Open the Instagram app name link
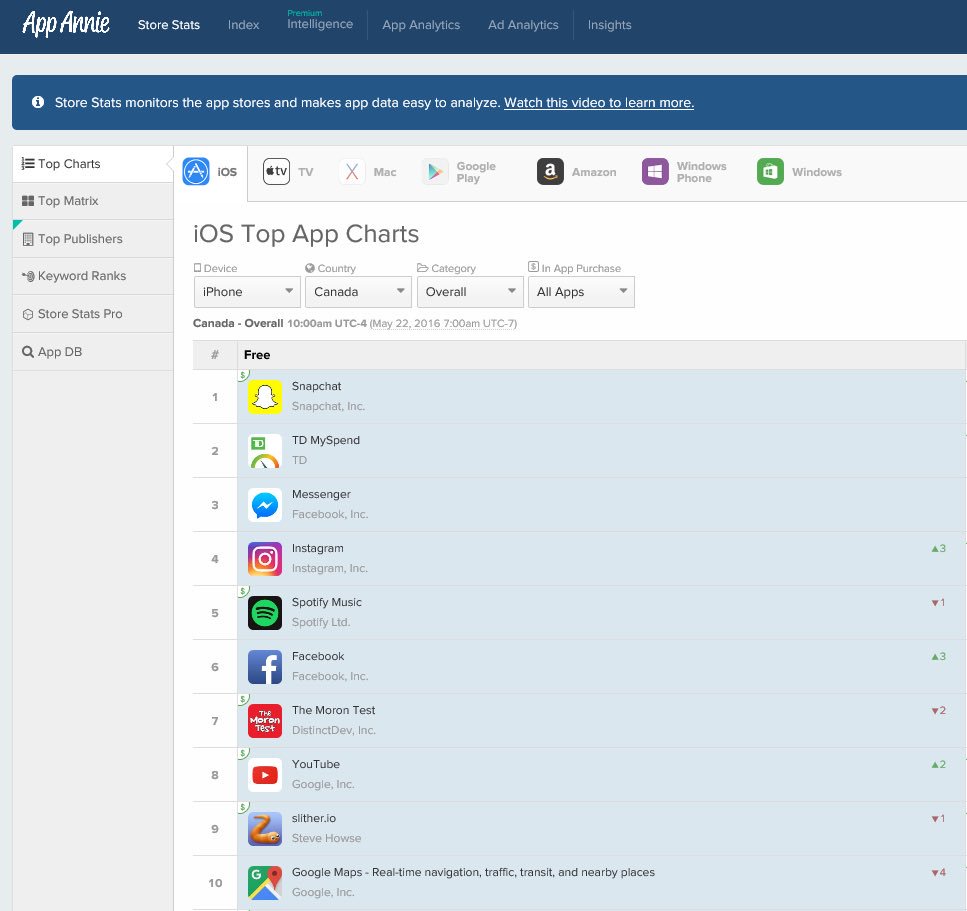Screen dimensions: 967x911 tap(318, 548)
